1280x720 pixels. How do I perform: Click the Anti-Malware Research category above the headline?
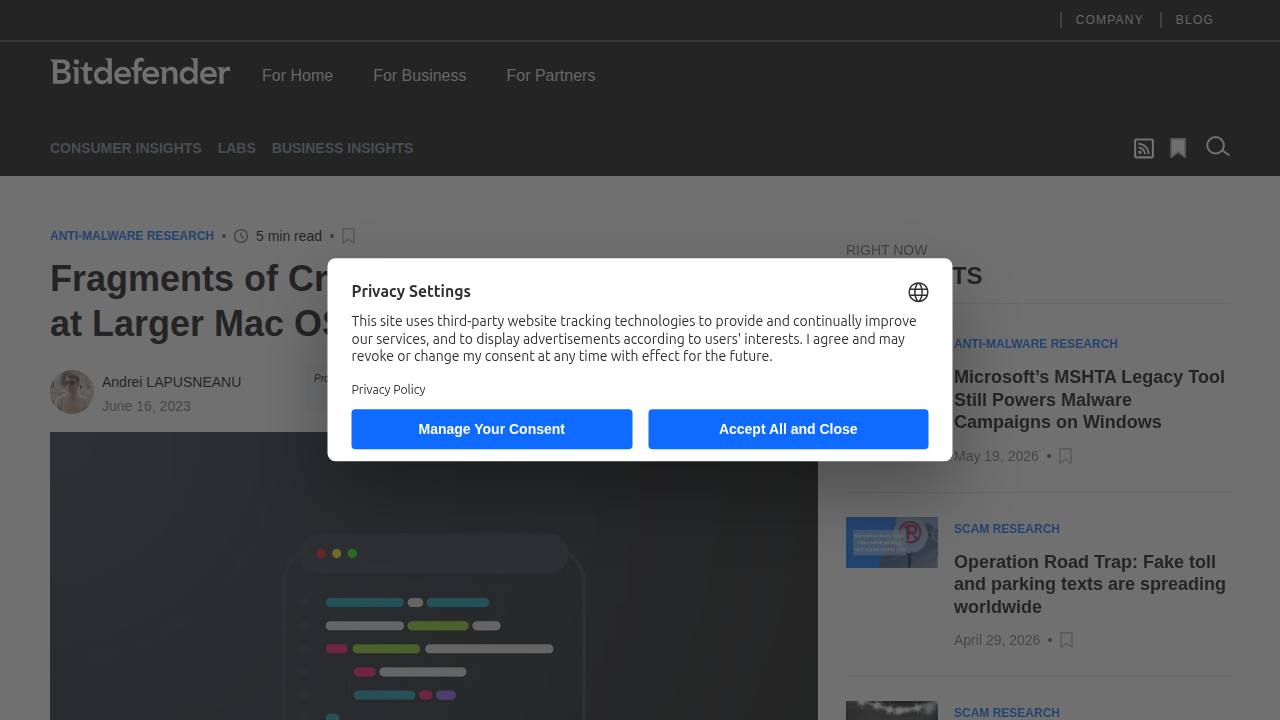[132, 236]
